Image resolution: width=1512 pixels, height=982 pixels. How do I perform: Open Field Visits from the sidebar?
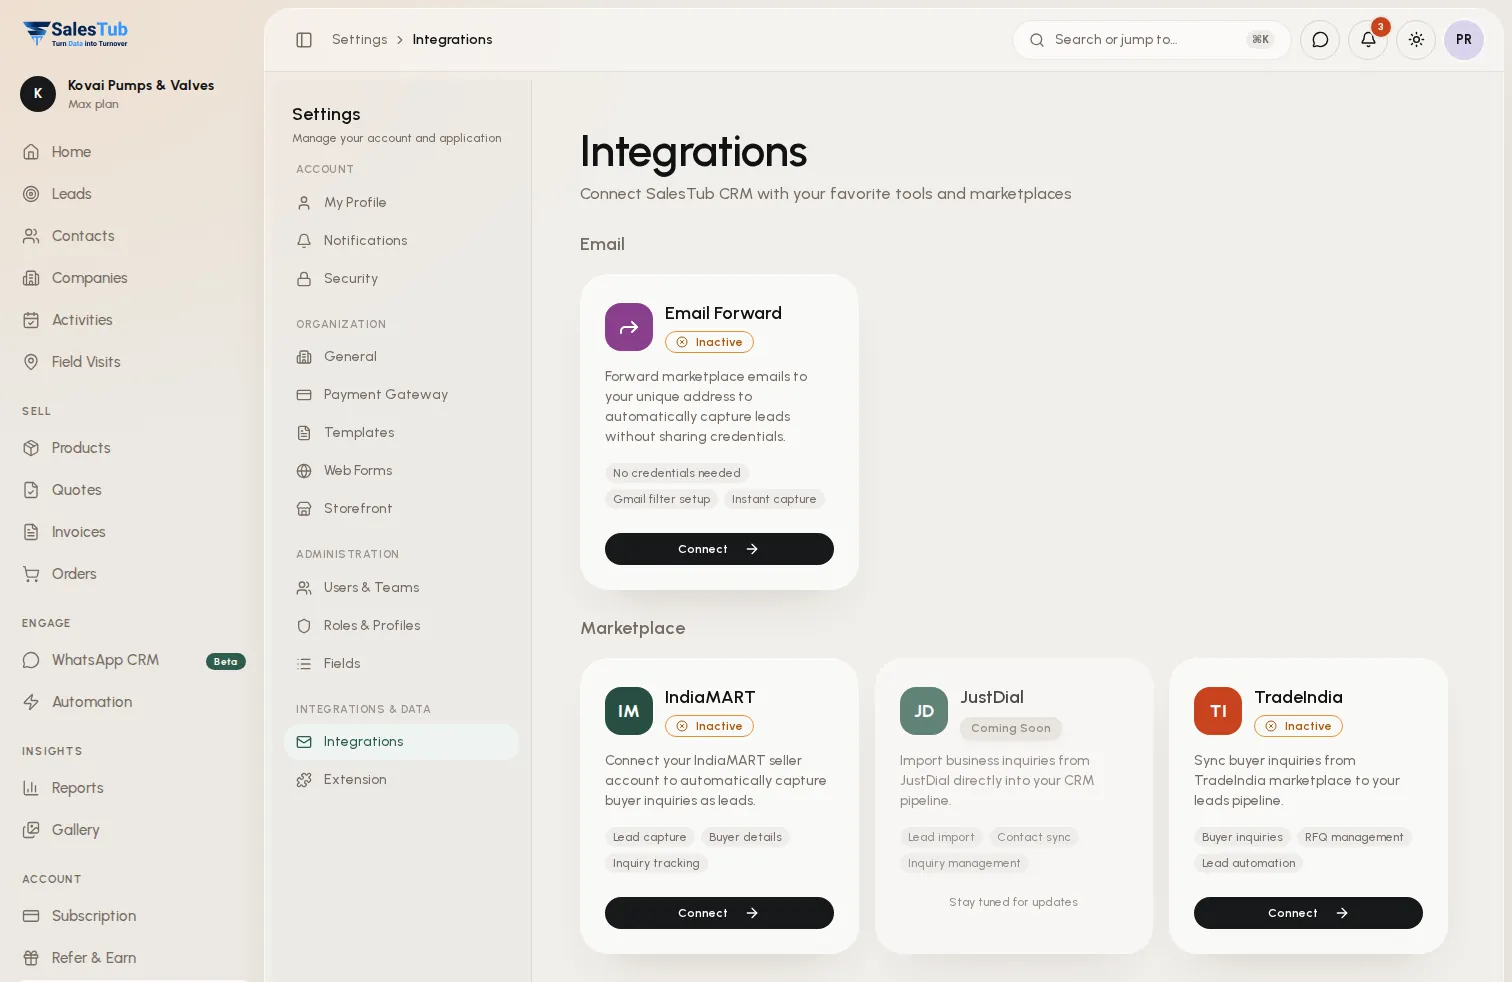(x=132, y=362)
